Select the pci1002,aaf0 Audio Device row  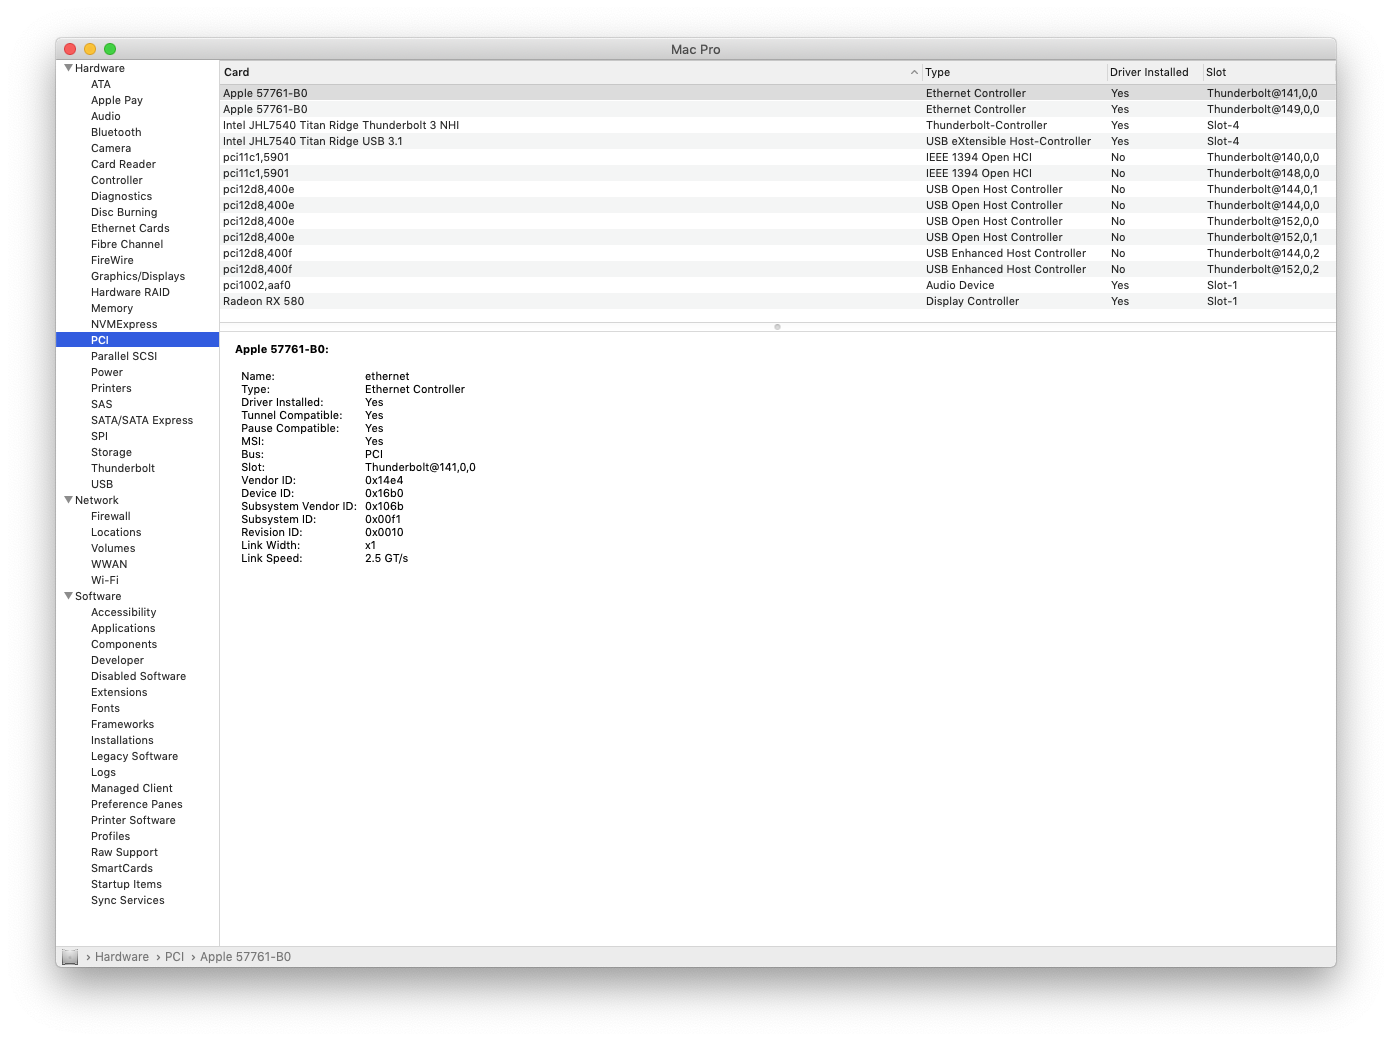click(778, 285)
